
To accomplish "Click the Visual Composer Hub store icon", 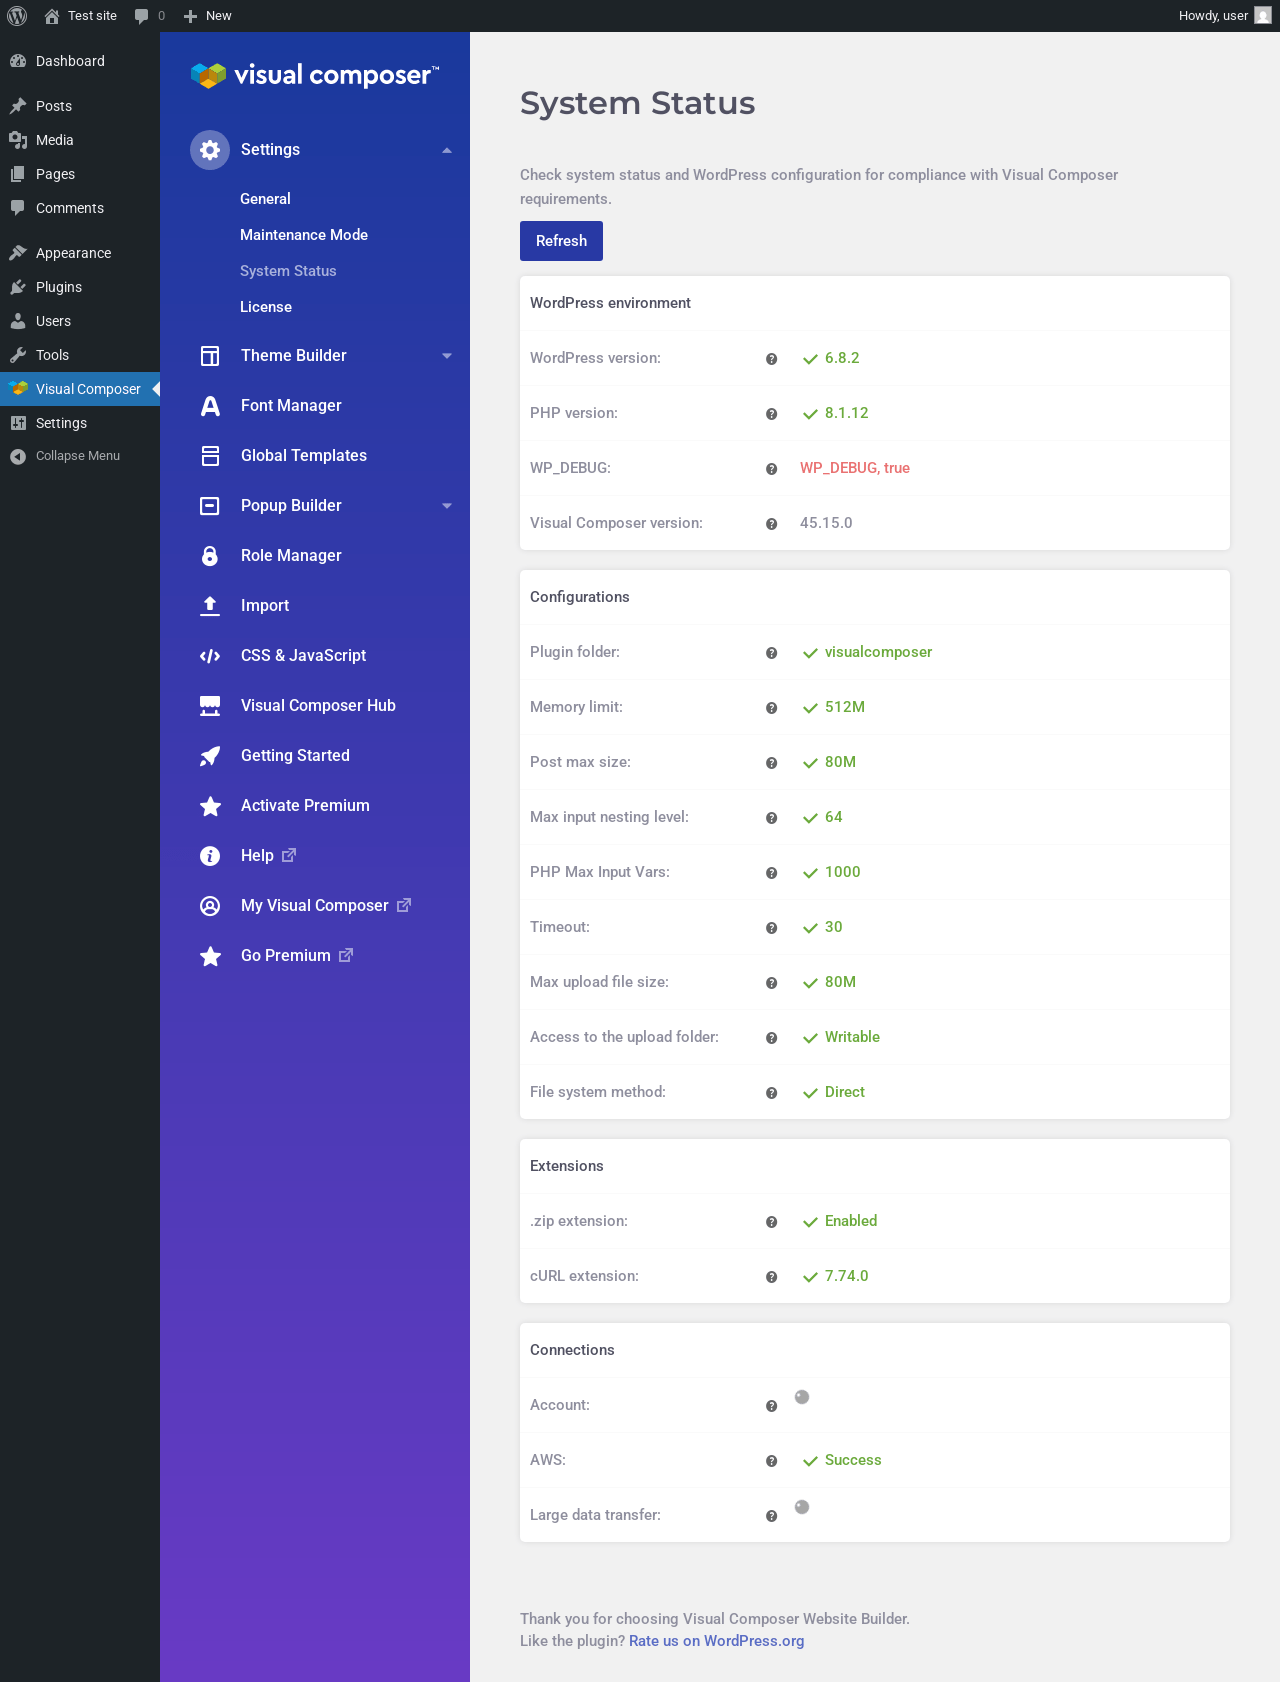I will (x=210, y=706).
